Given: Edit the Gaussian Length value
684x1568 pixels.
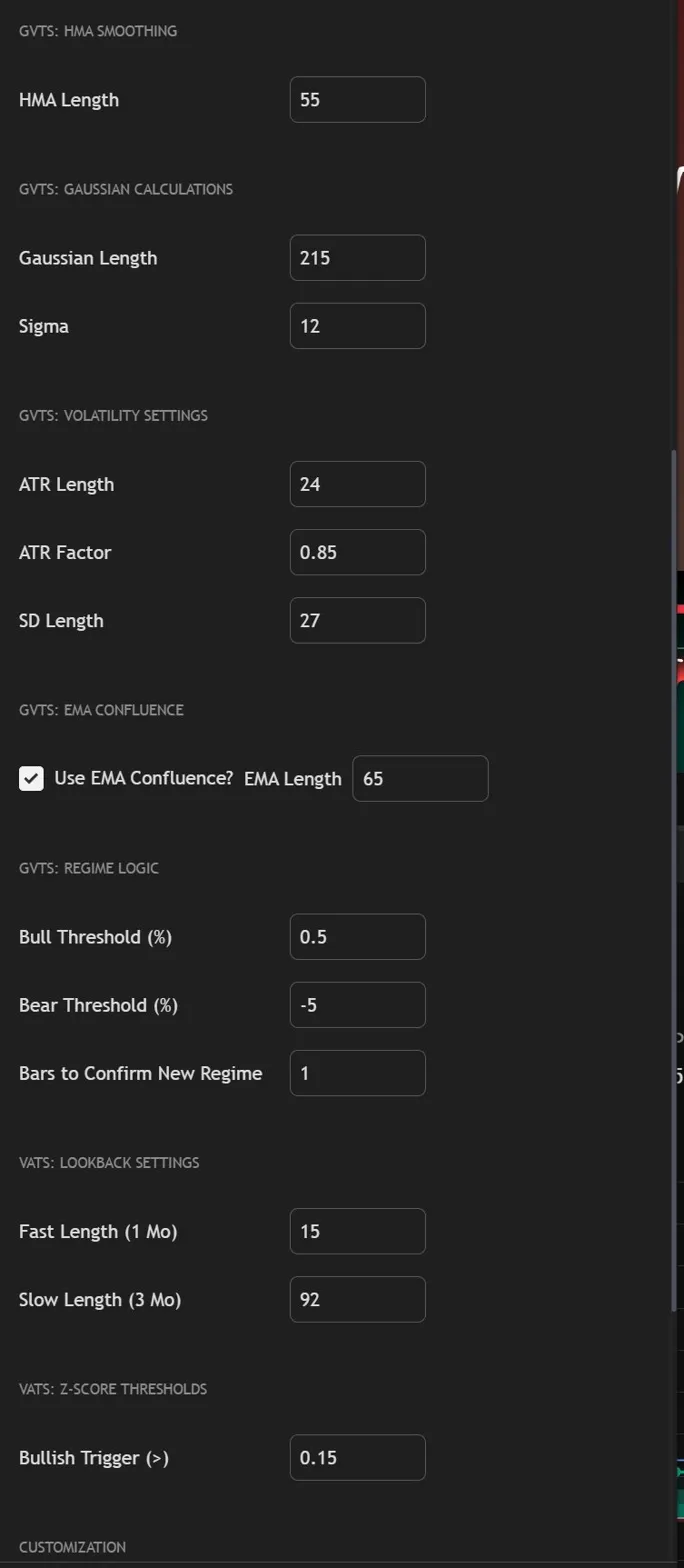Looking at the screenshot, I should (357, 258).
